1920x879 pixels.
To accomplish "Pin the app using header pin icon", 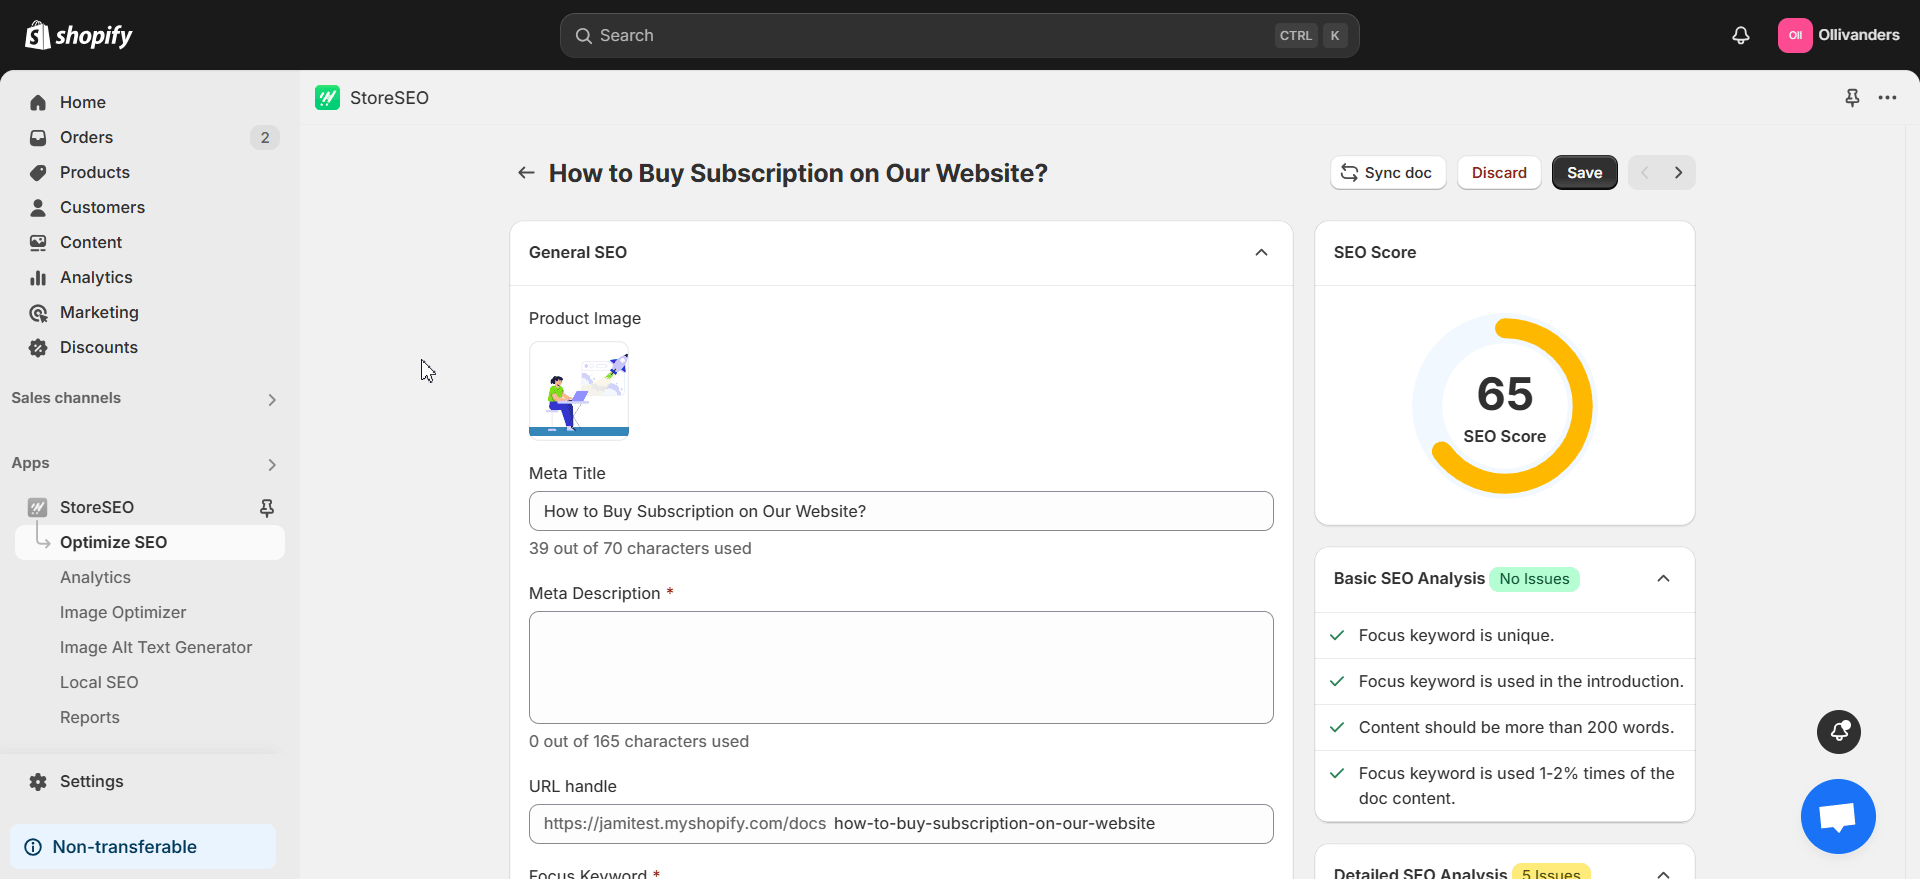I will click(x=1852, y=97).
